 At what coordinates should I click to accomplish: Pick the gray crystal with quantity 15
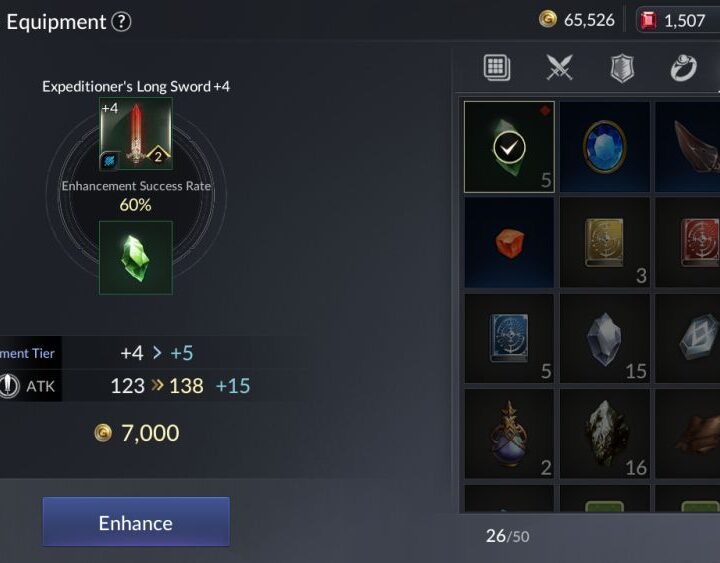(x=604, y=338)
